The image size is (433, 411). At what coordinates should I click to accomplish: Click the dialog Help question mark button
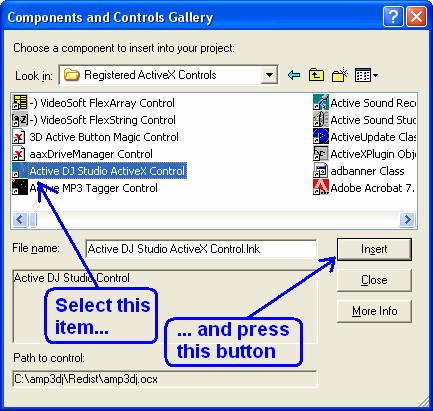(x=393, y=16)
